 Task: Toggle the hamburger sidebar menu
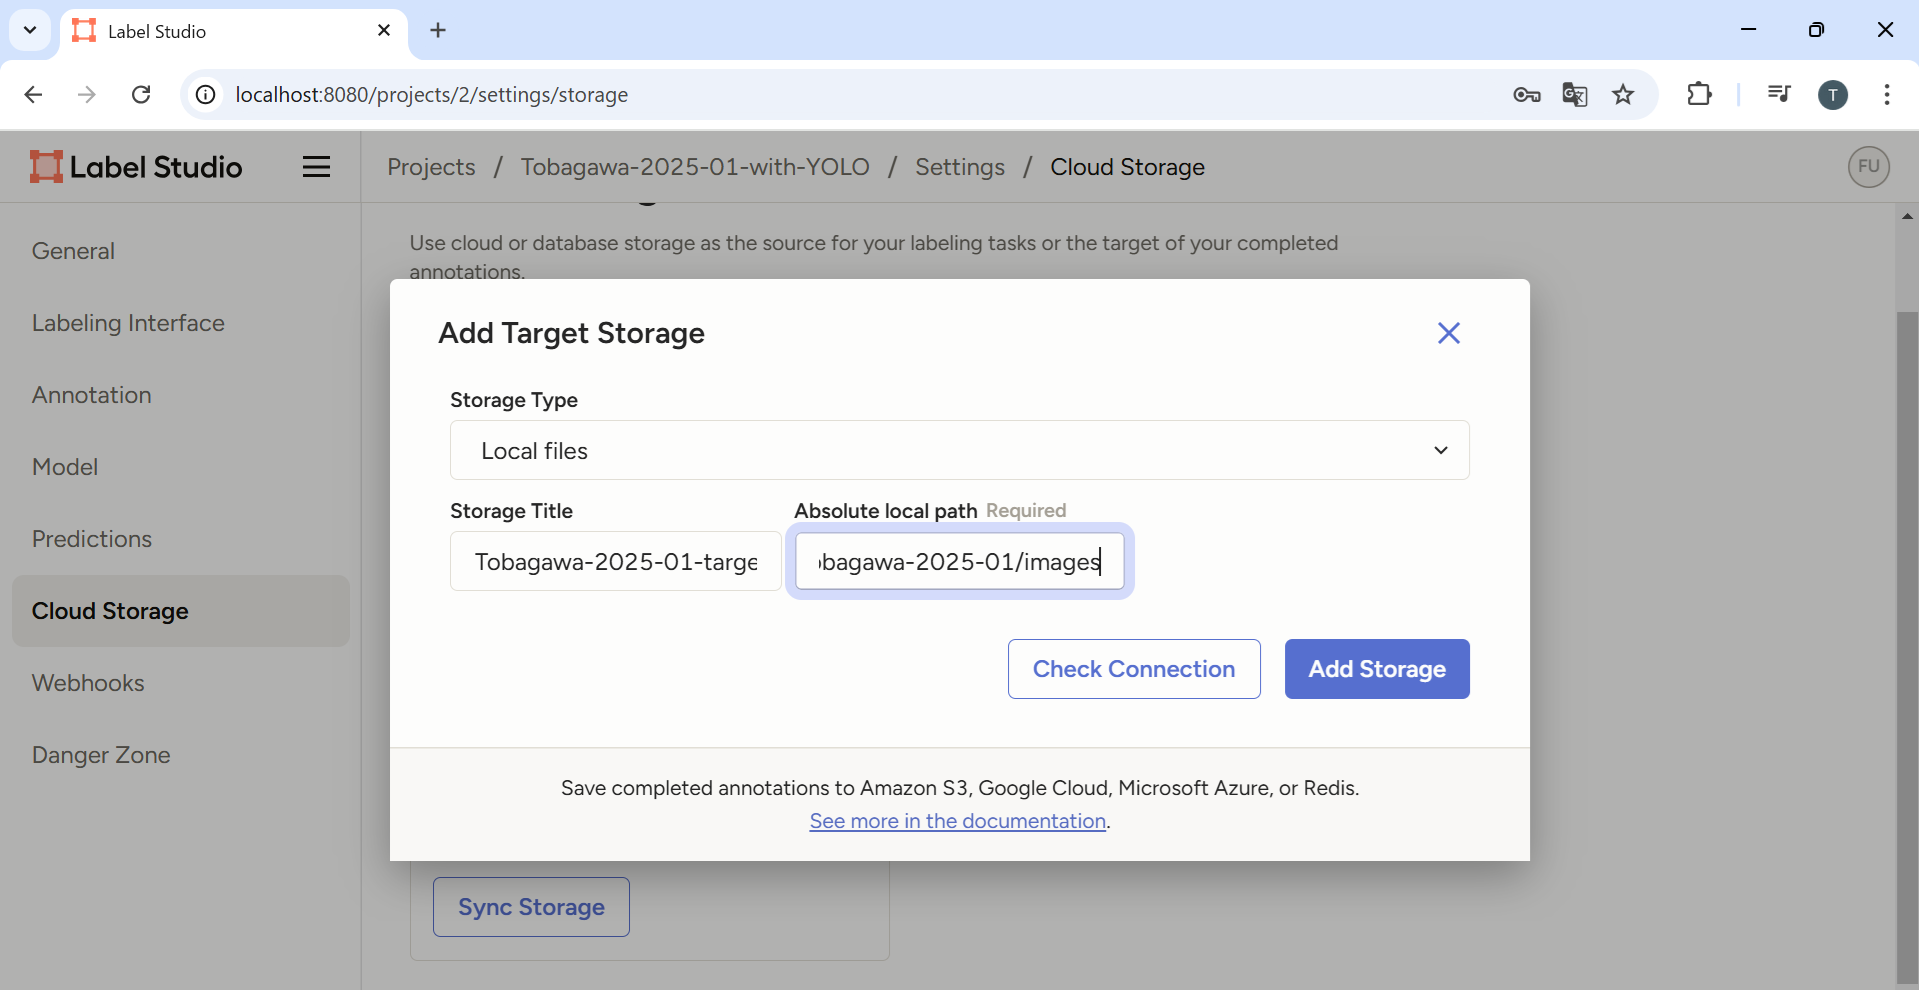(316, 167)
